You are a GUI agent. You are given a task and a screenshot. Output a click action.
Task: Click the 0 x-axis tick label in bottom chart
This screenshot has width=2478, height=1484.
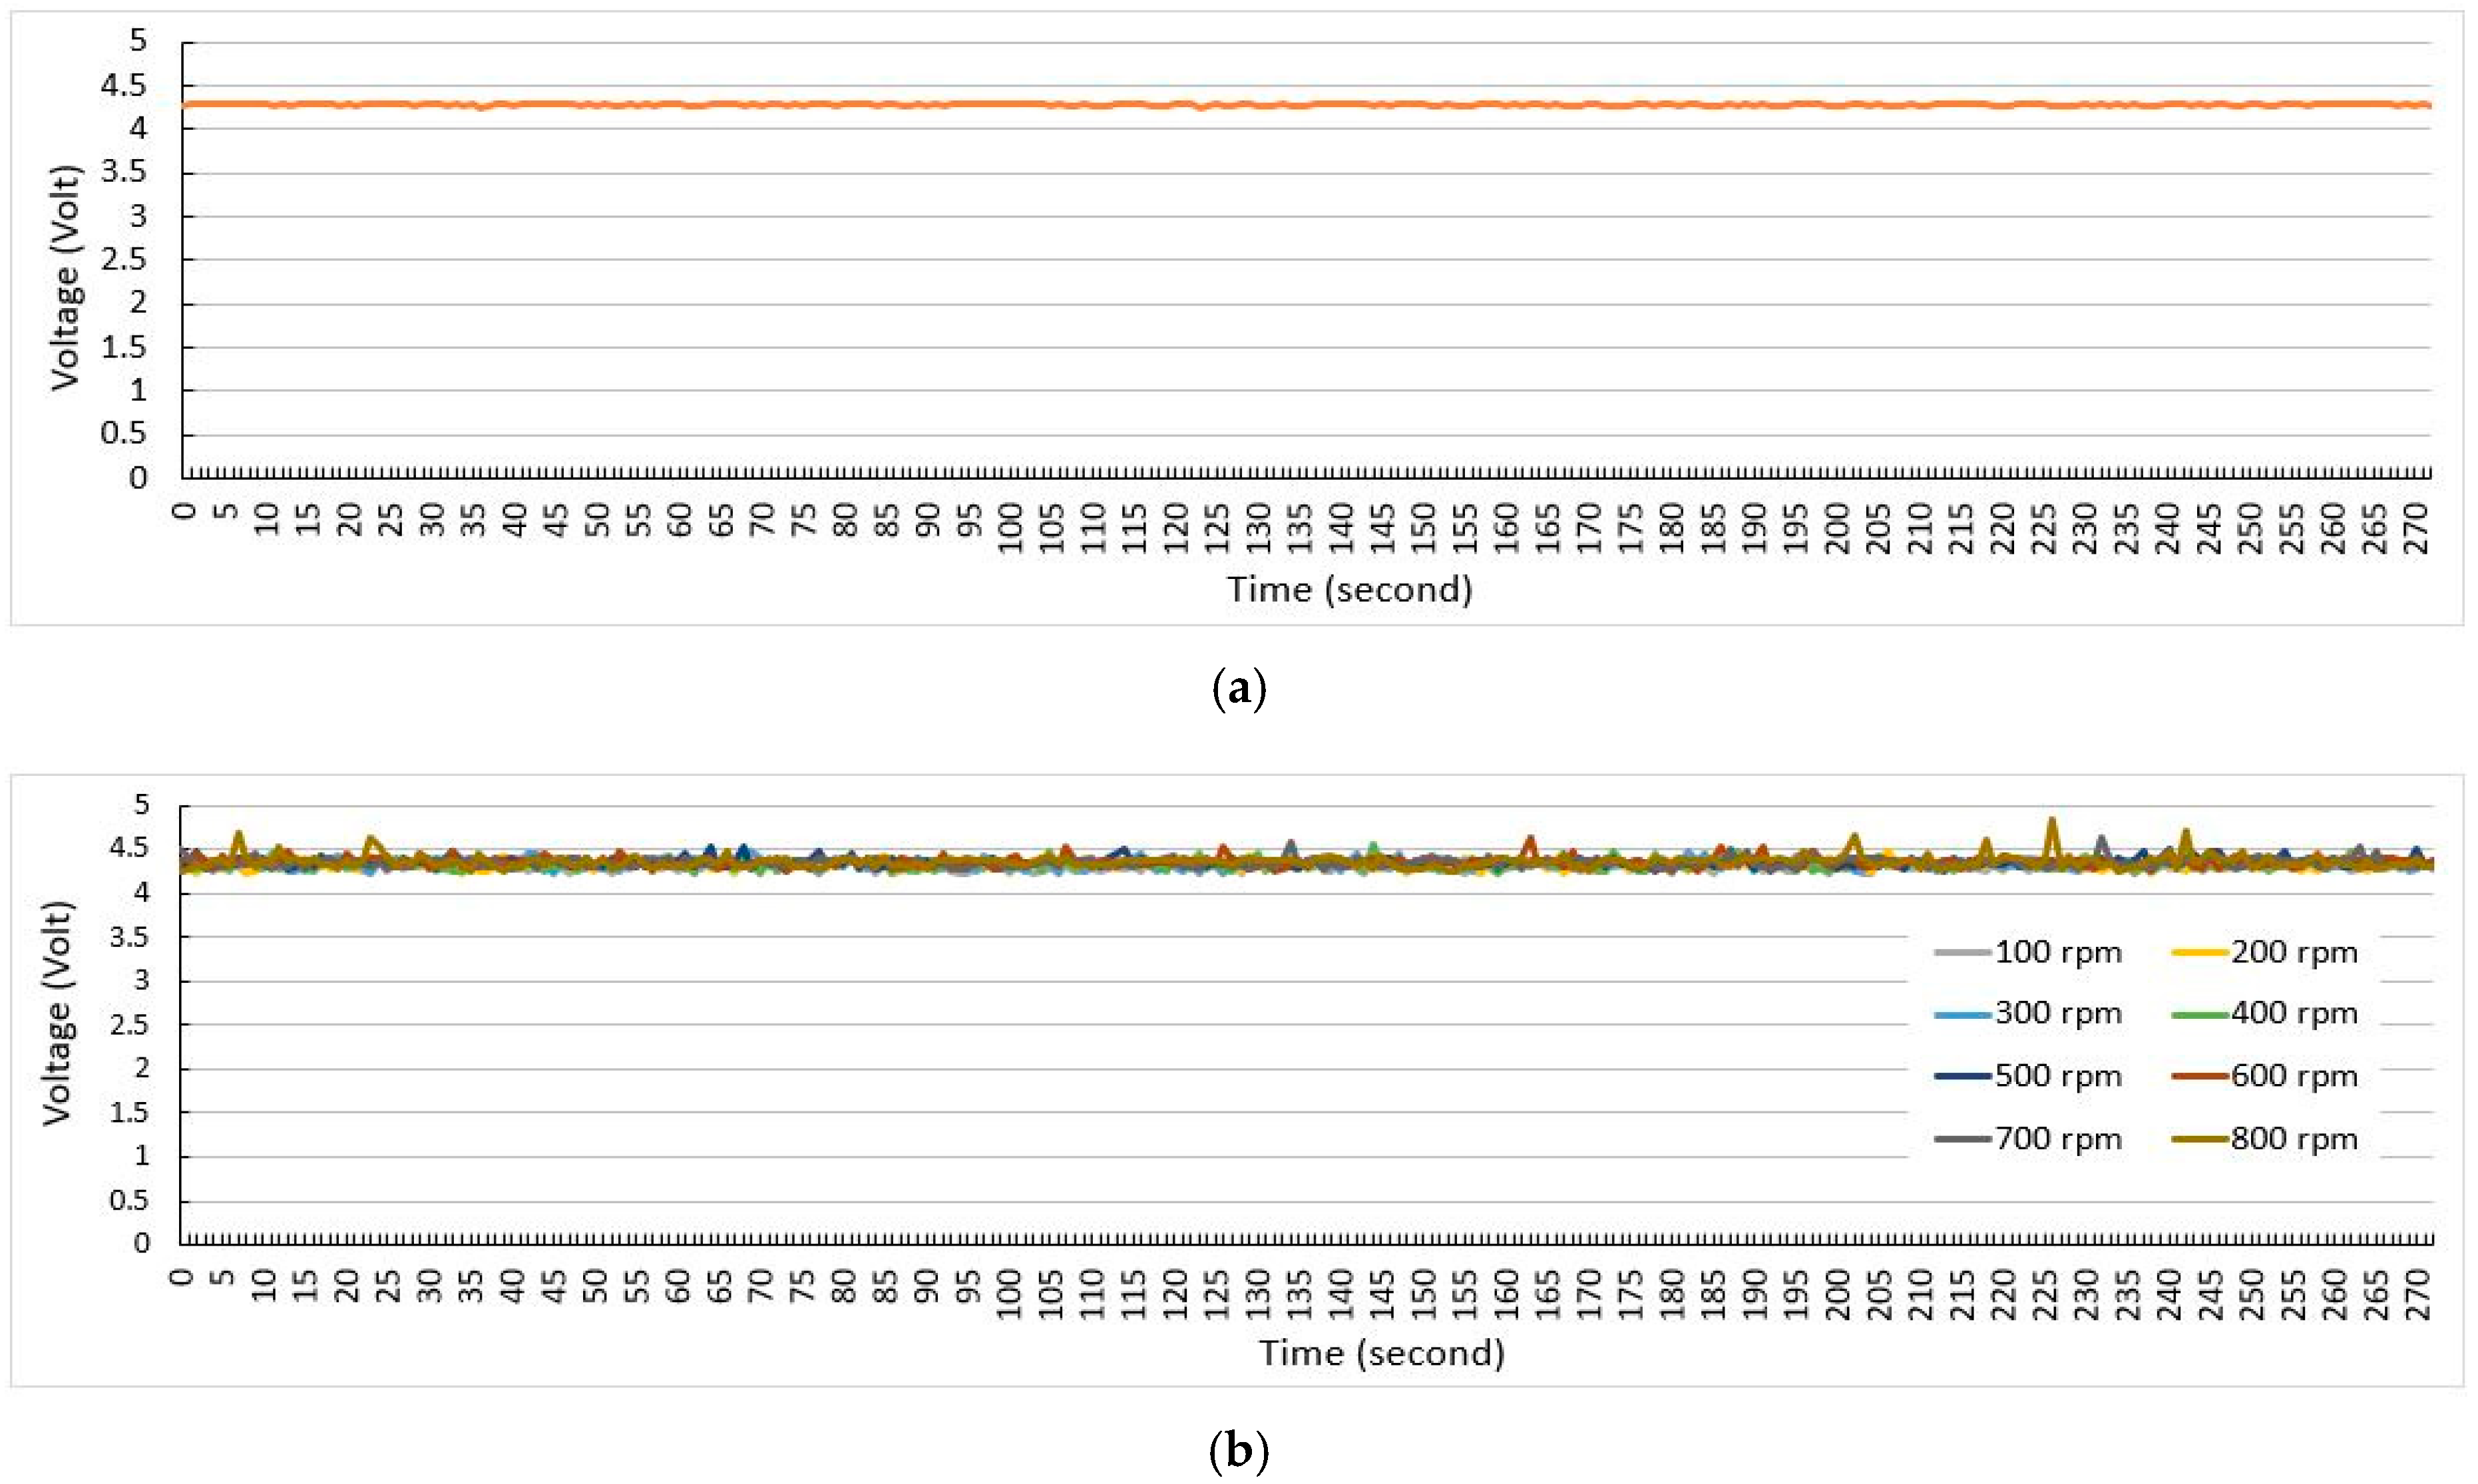tap(182, 1276)
